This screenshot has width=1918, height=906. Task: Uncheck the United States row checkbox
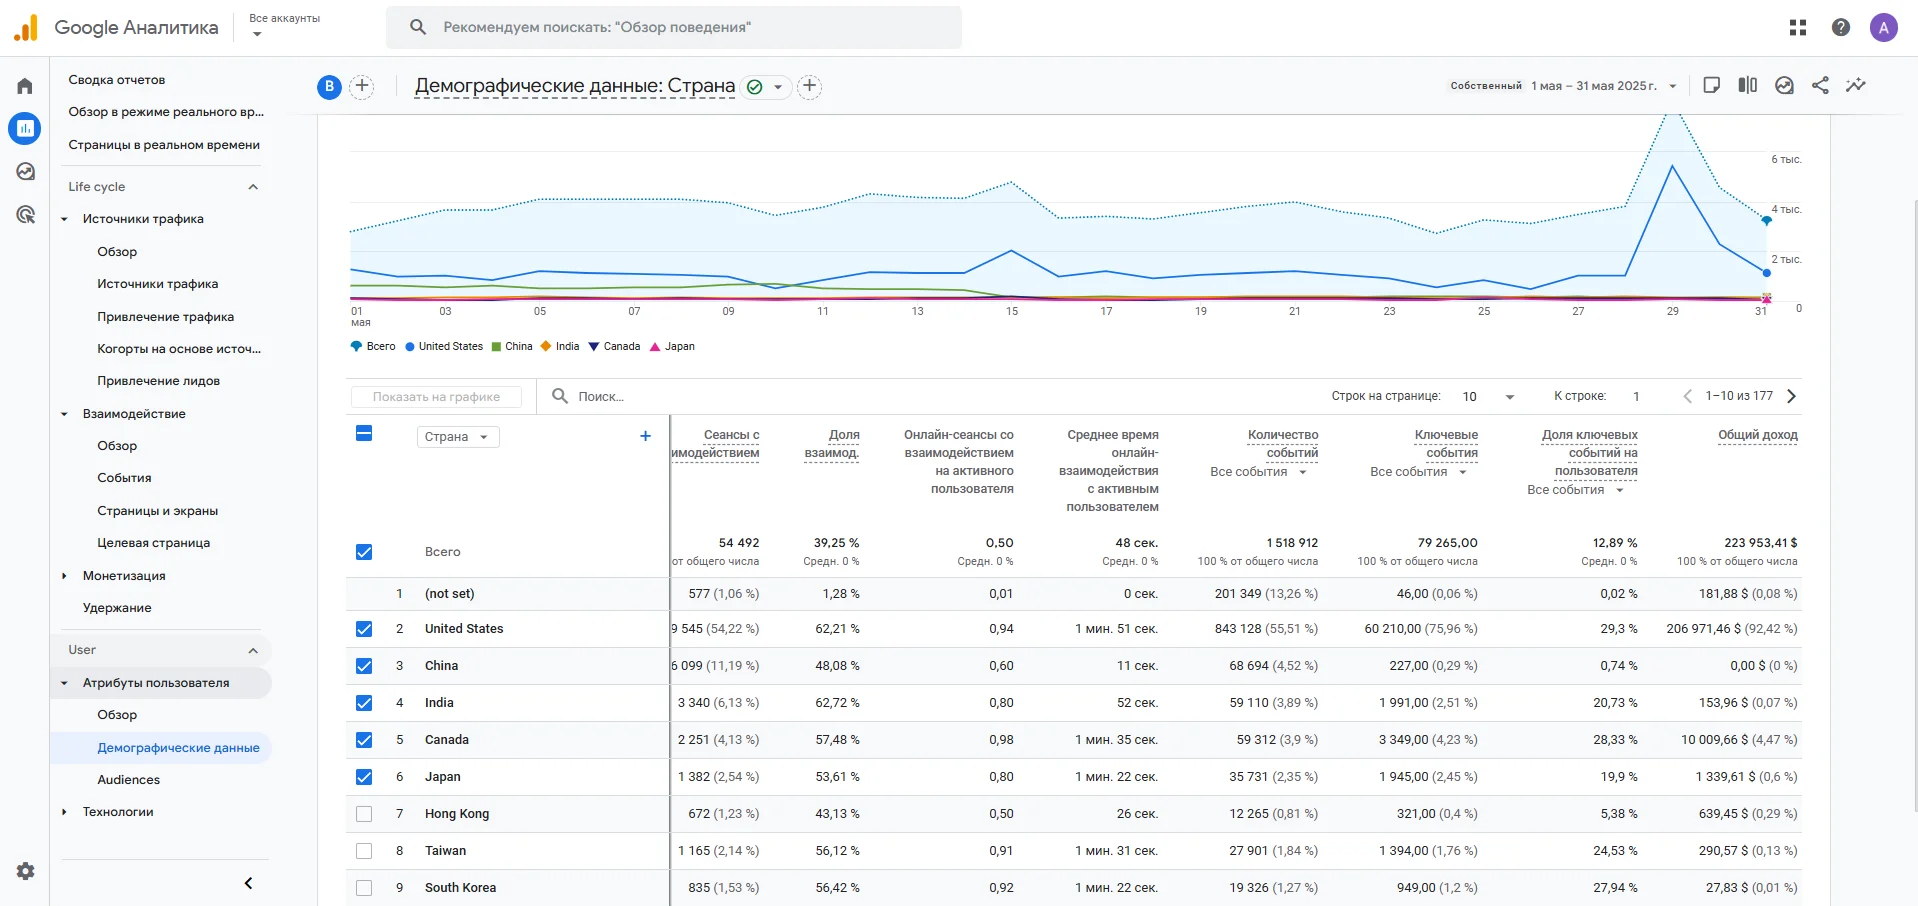point(364,629)
